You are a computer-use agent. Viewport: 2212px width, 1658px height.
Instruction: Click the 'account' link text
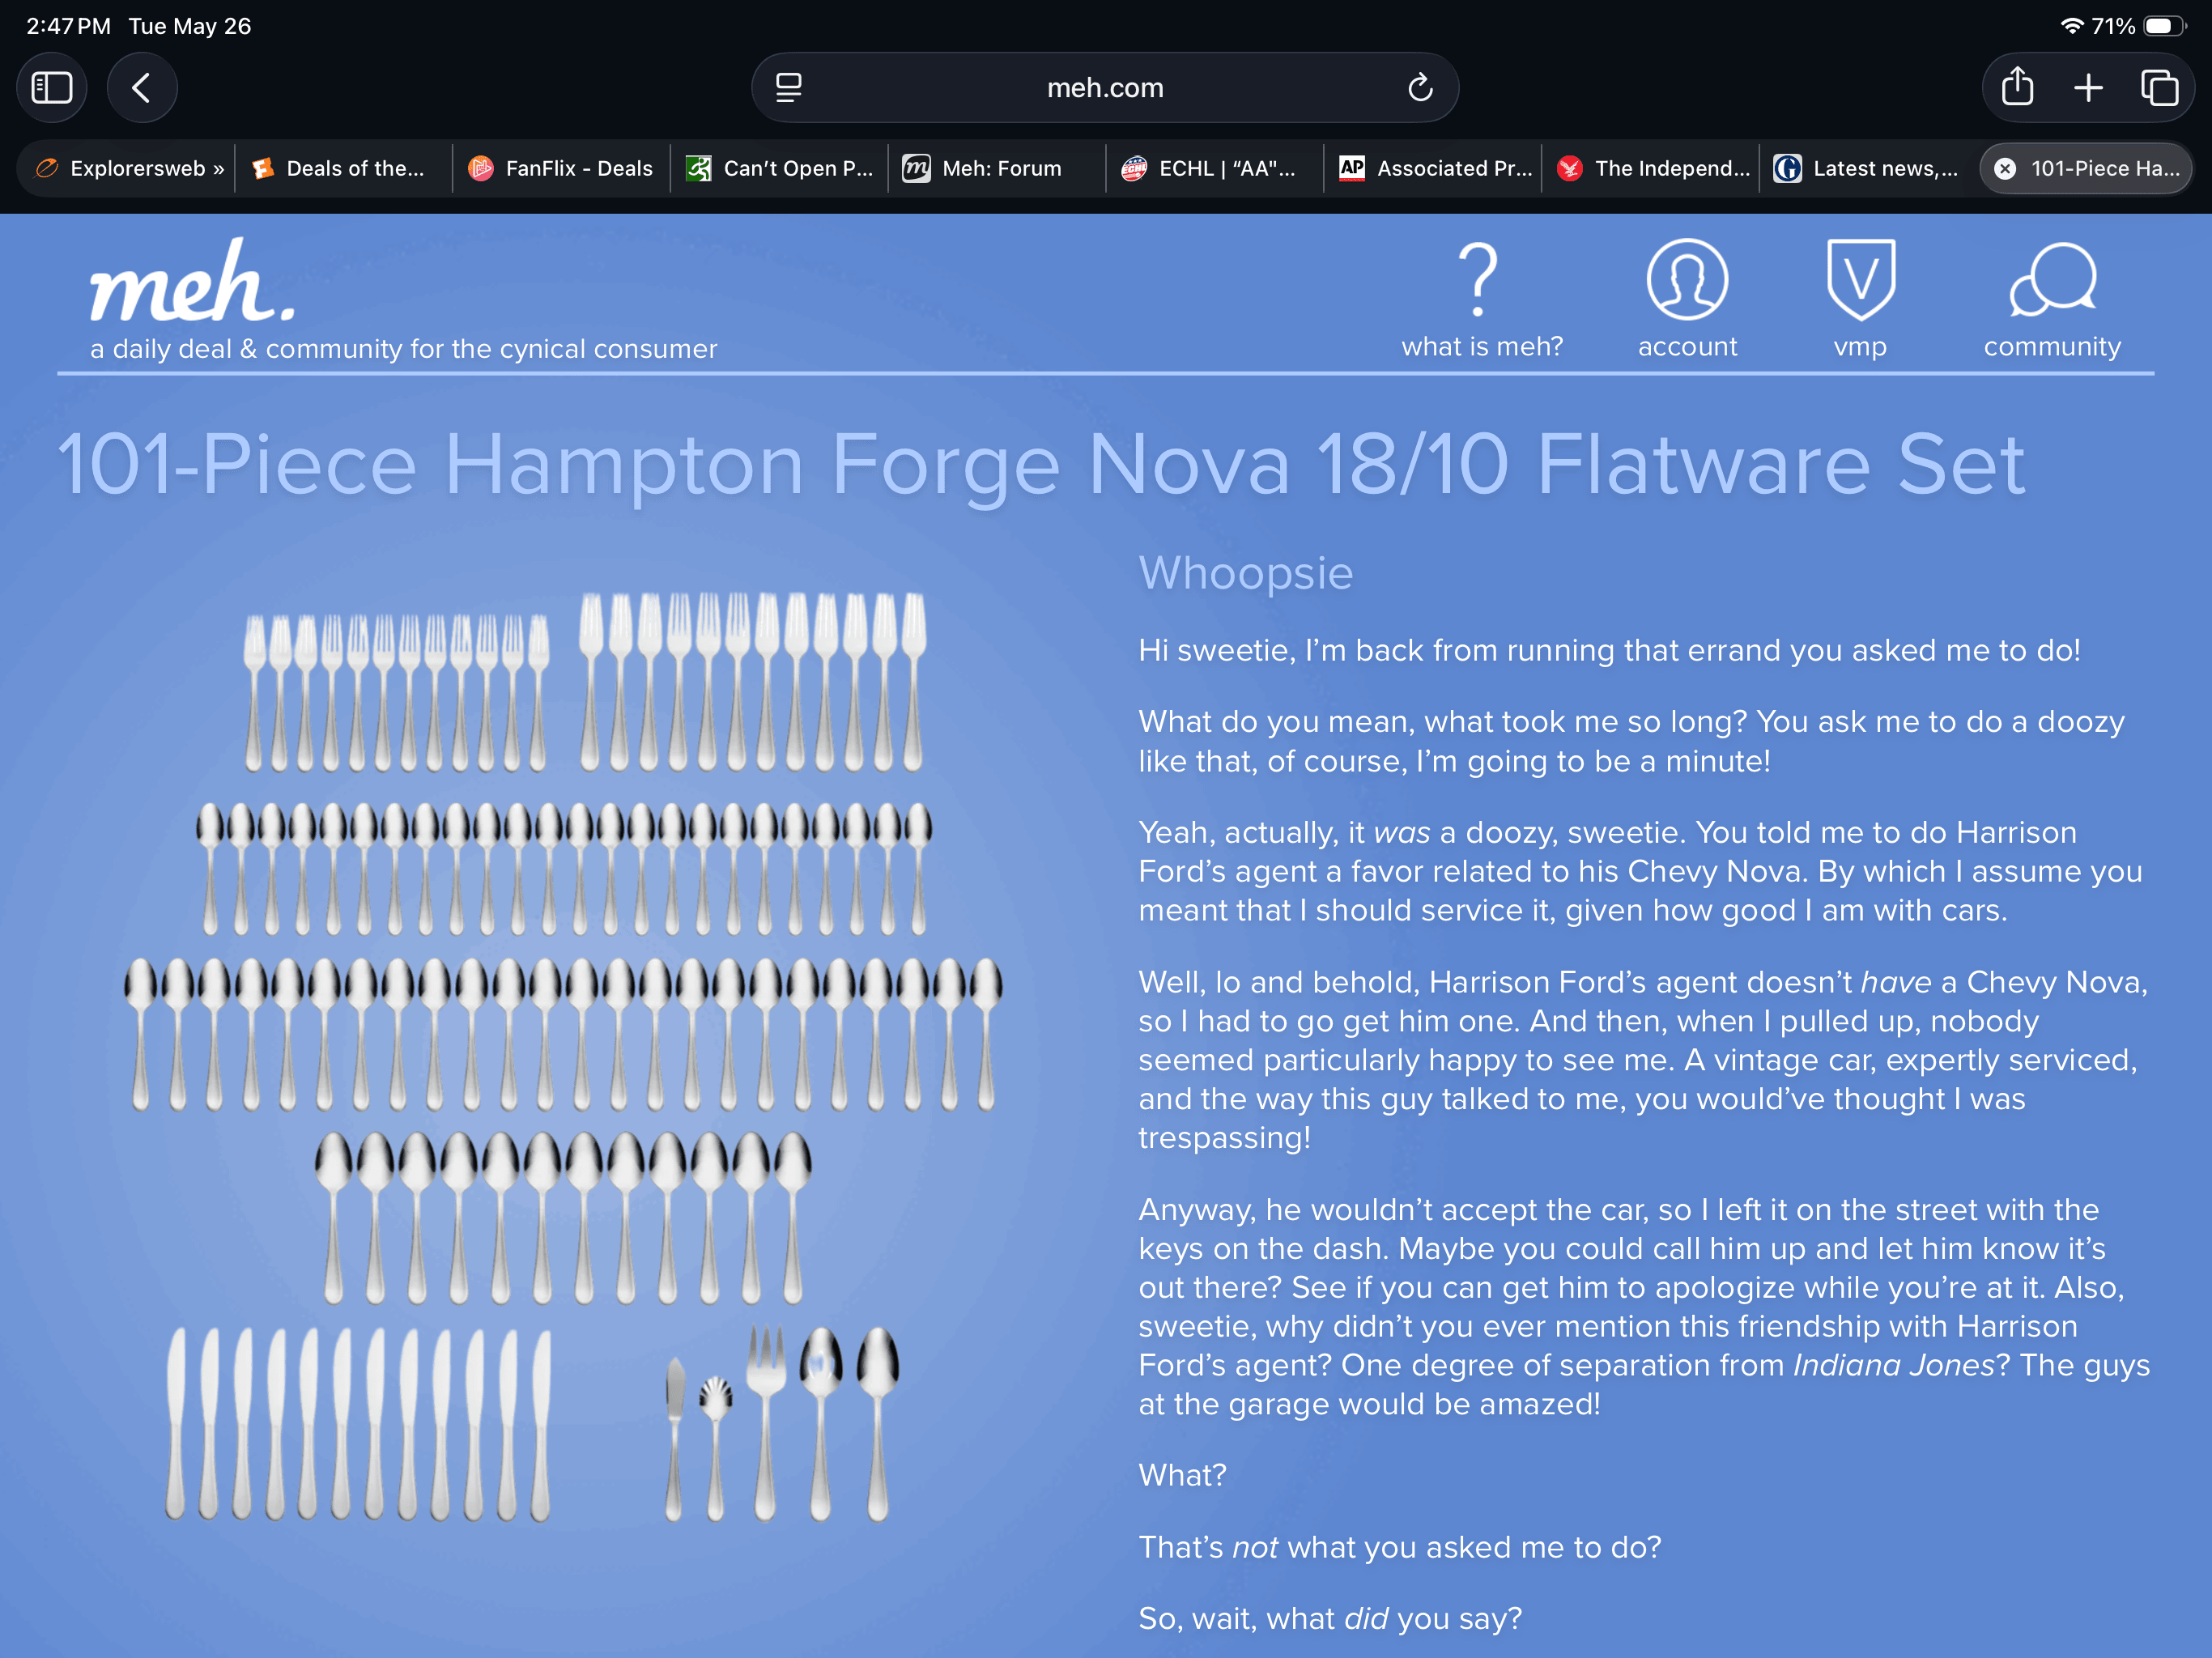(1687, 347)
